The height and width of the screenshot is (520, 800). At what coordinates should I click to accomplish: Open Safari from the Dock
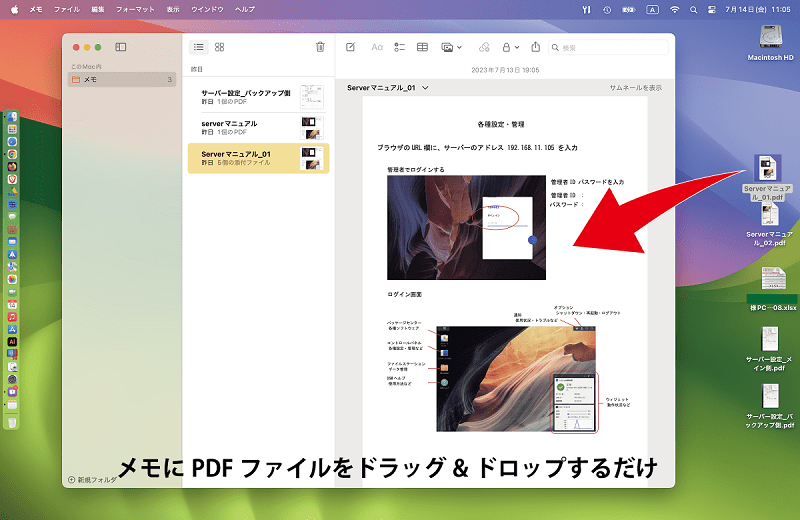(x=12, y=141)
